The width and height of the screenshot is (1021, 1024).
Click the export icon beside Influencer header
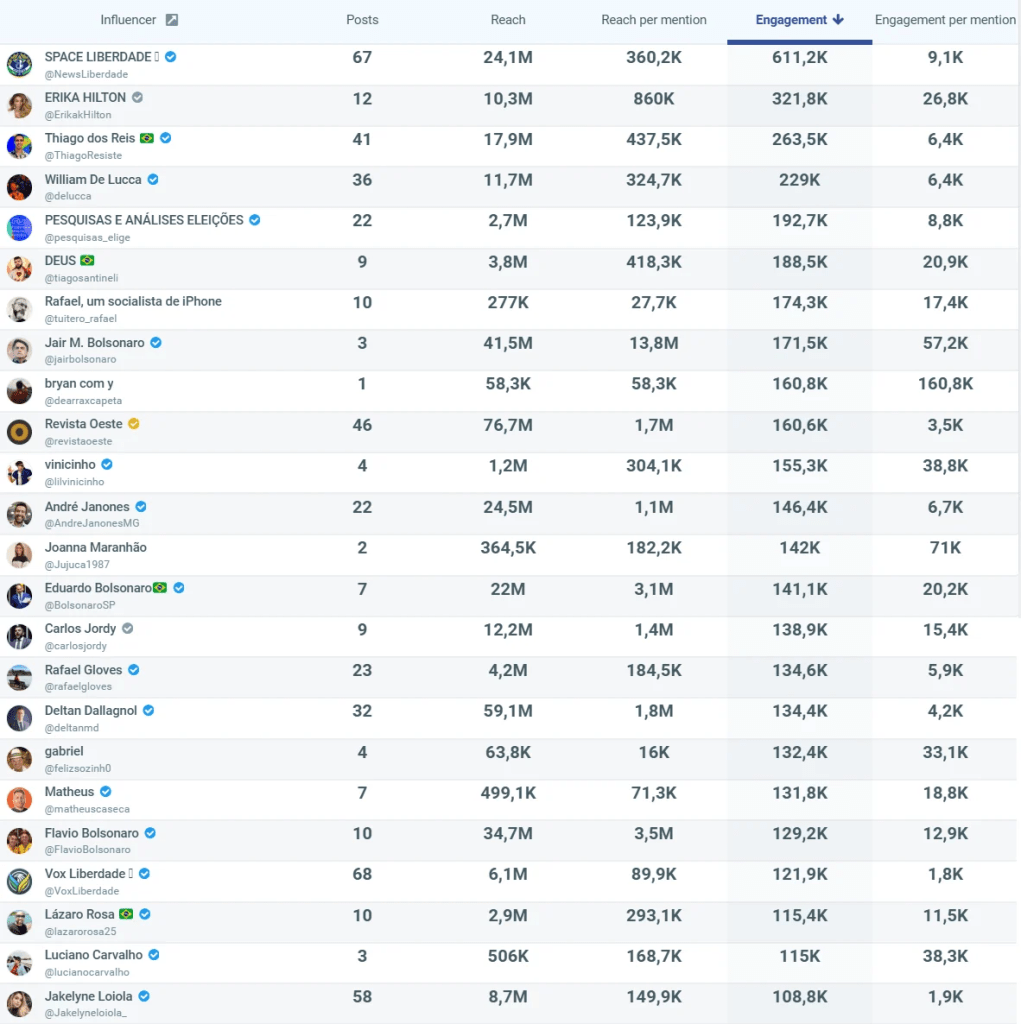pyautogui.click(x=172, y=20)
